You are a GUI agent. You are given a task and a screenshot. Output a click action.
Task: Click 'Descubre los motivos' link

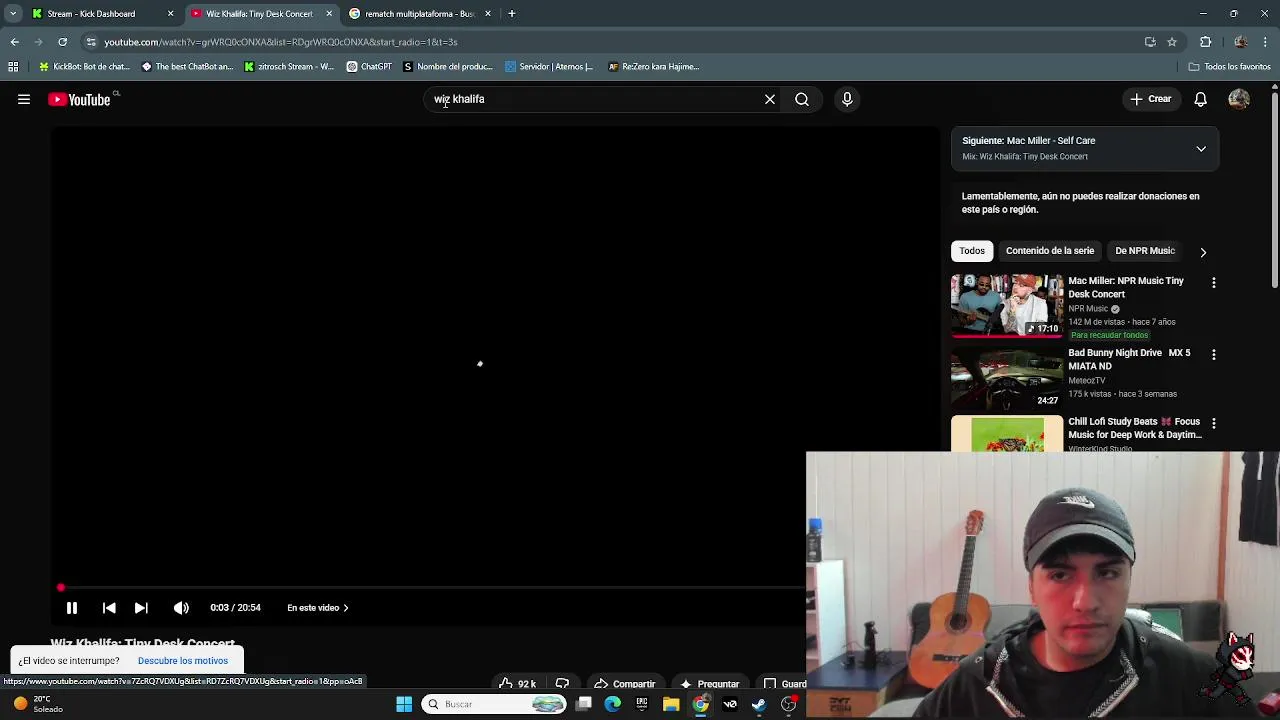tap(183, 661)
